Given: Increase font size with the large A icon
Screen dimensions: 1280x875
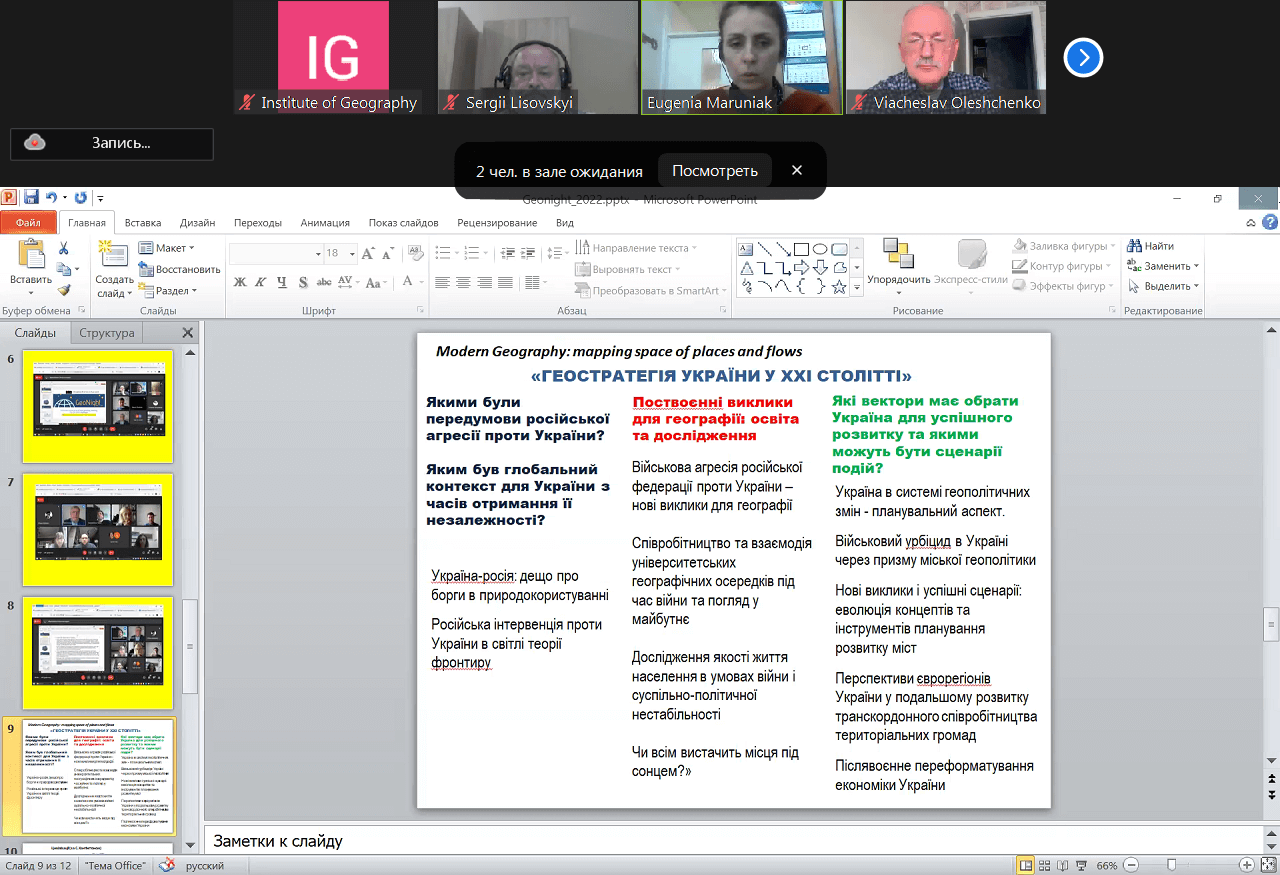Looking at the screenshot, I should [x=368, y=254].
